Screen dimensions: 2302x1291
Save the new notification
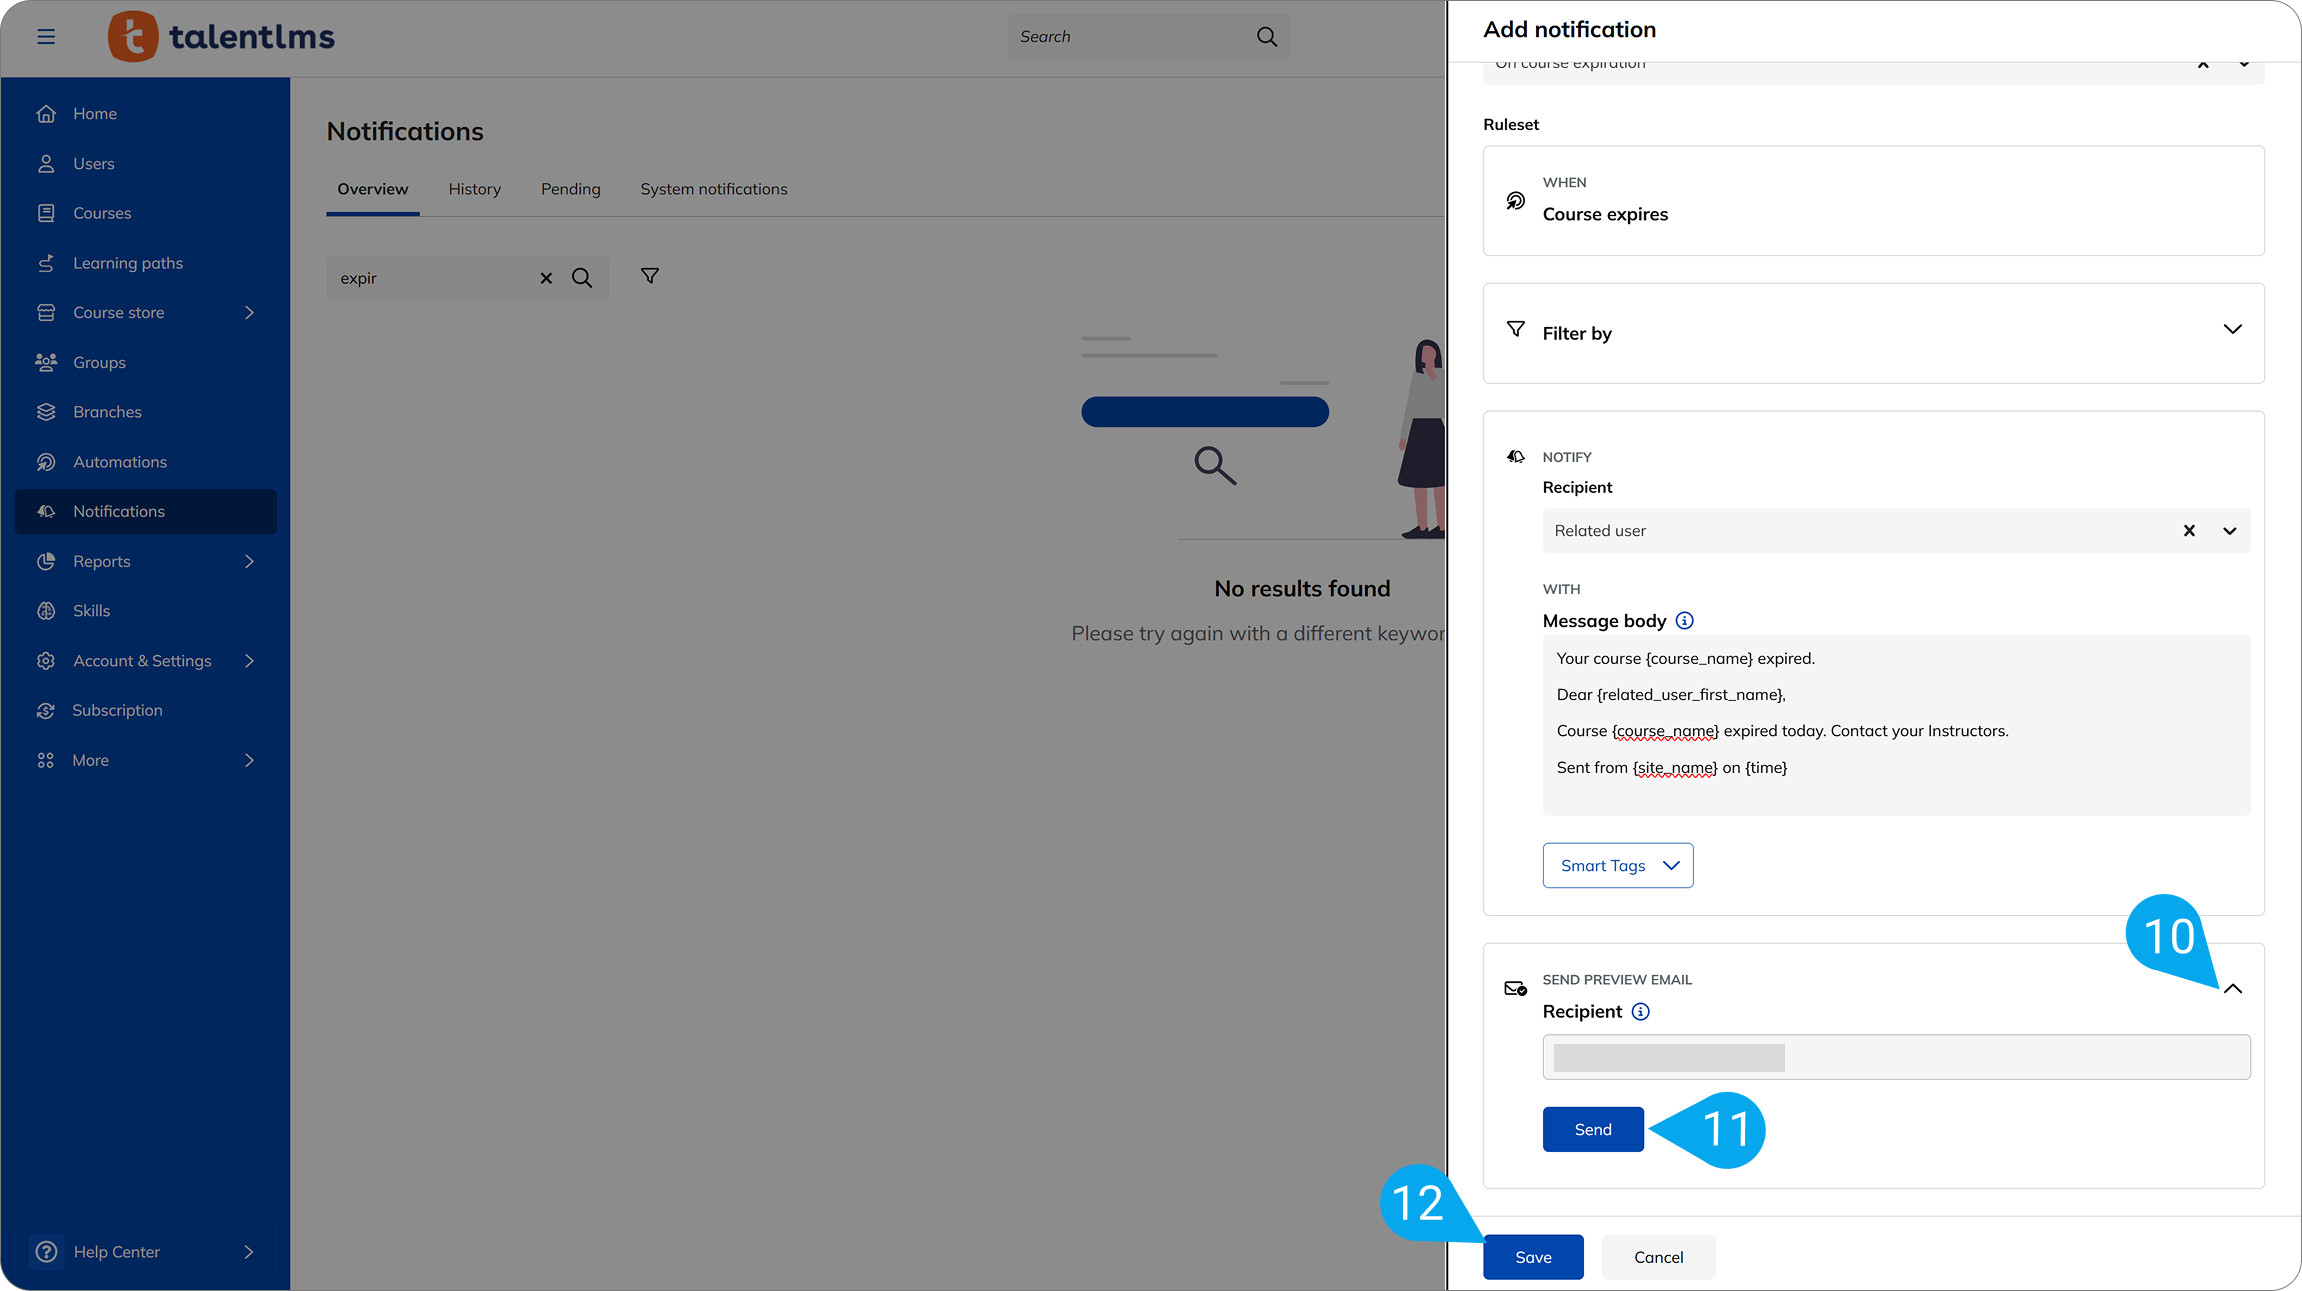tap(1532, 1256)
